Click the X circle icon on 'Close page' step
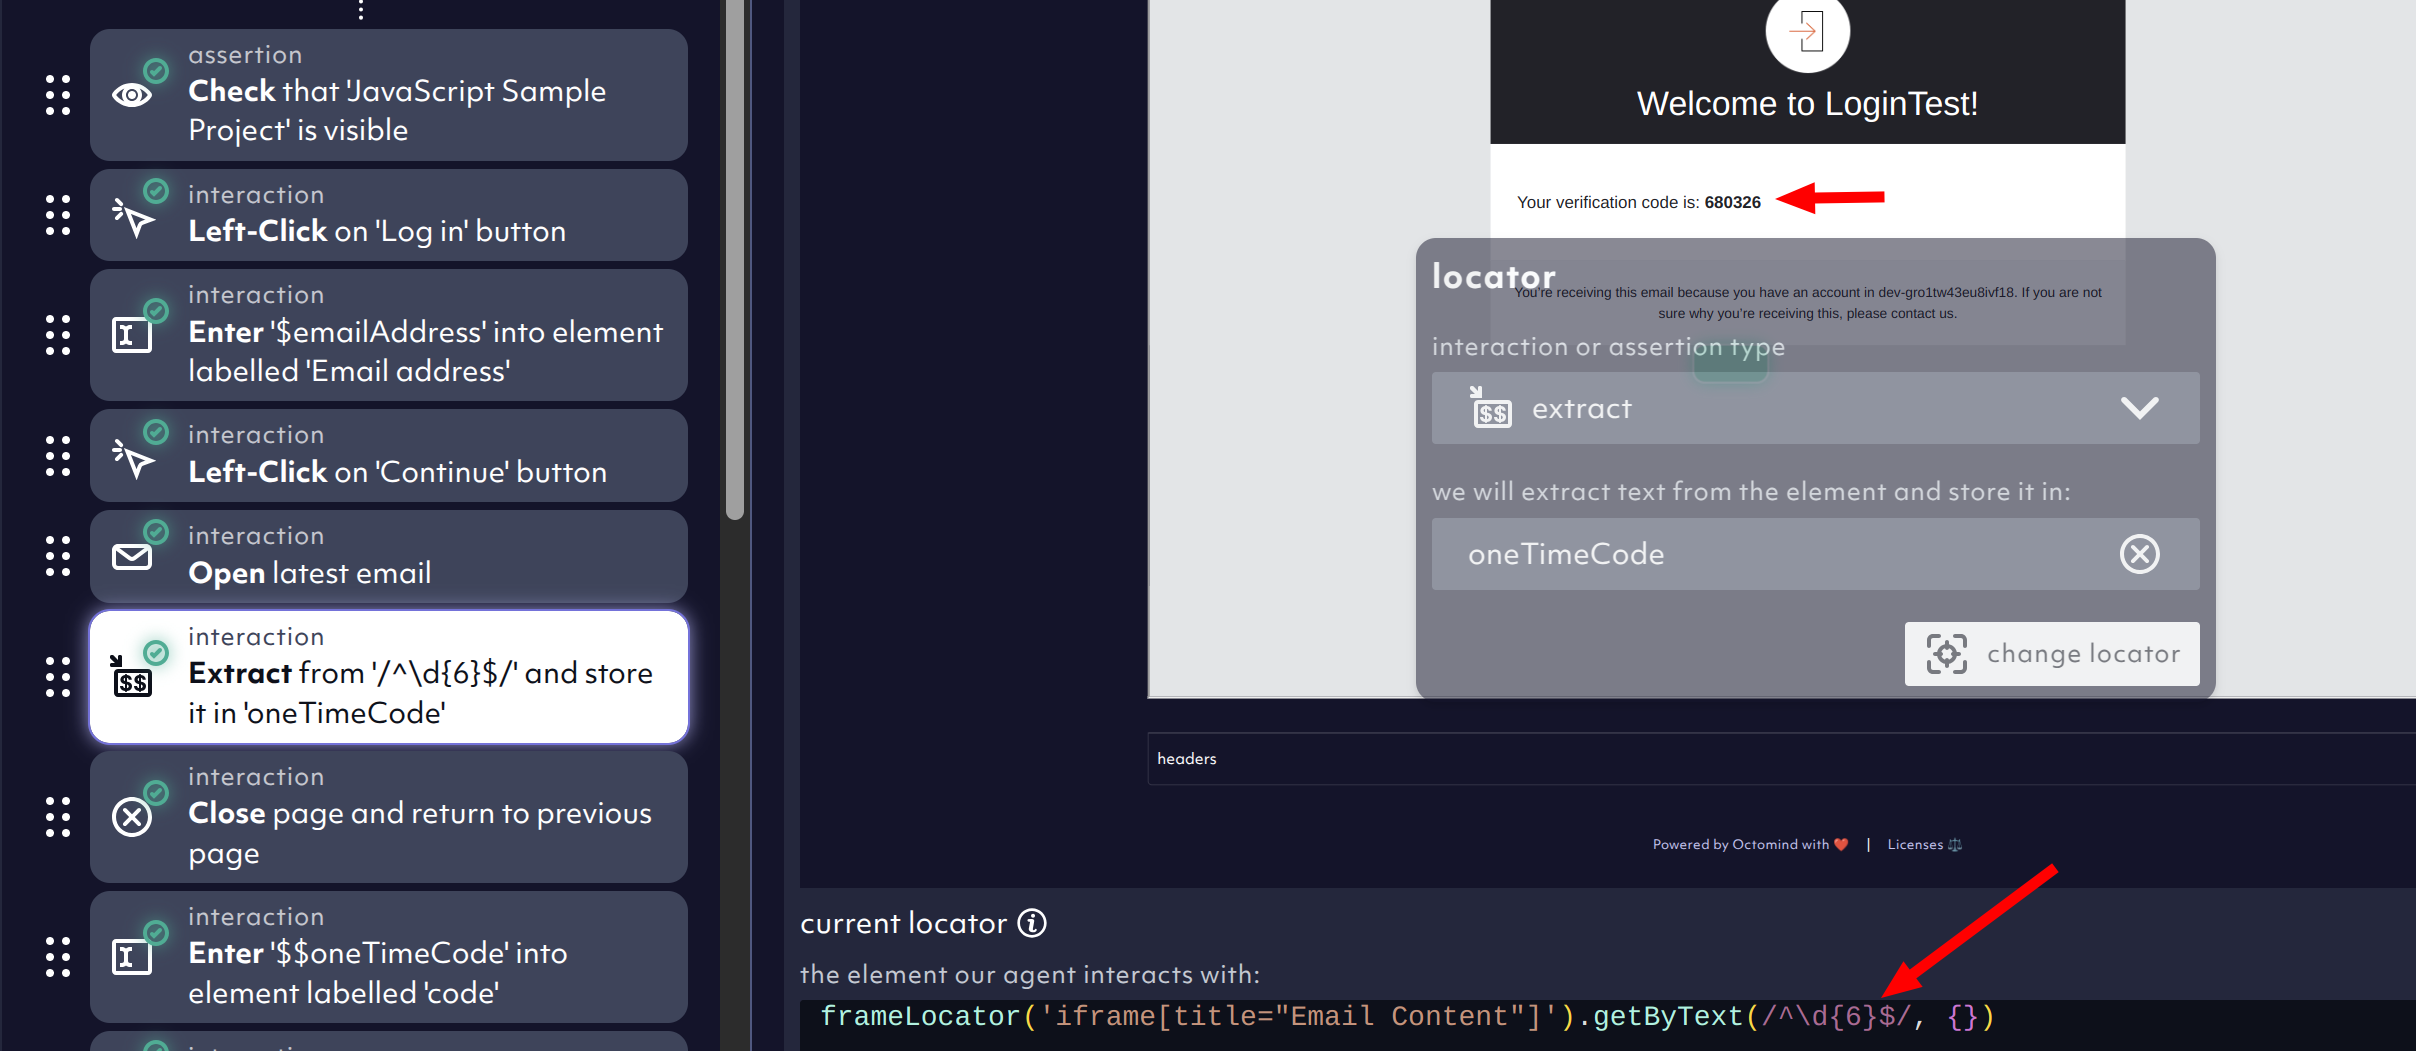 (x=132, y=817)
